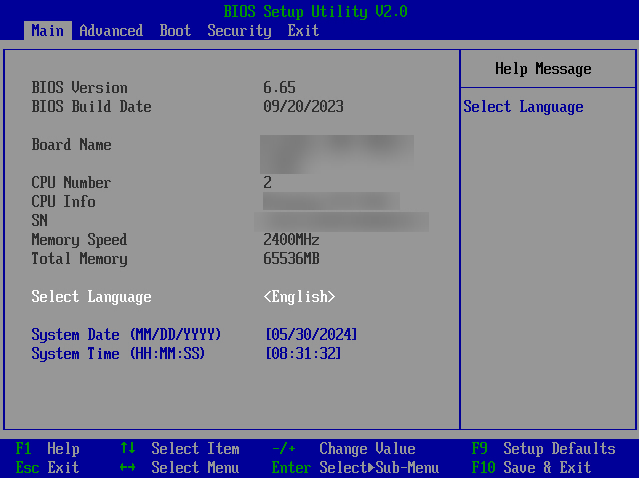Click the Memory Speed label
The width and height of the screenshot is (639, 478).
79,240
